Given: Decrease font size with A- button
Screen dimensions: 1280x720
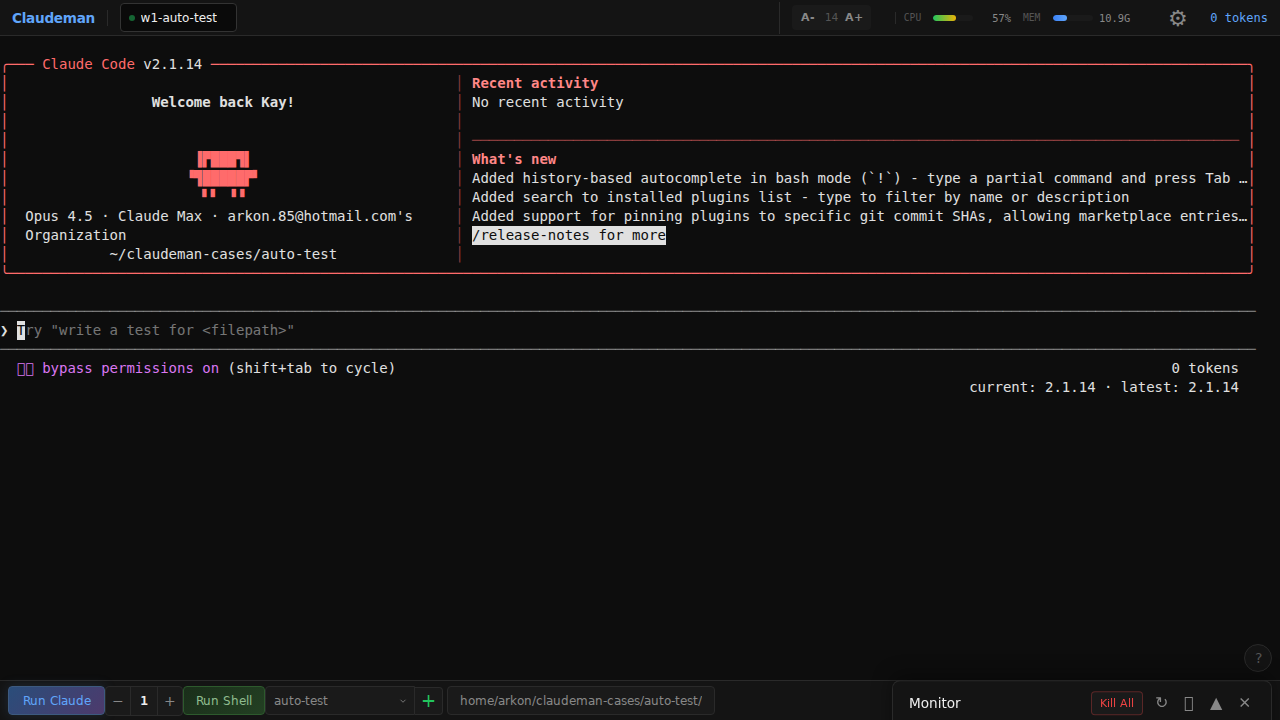Looking at the screenshot, I should (808, 17).
